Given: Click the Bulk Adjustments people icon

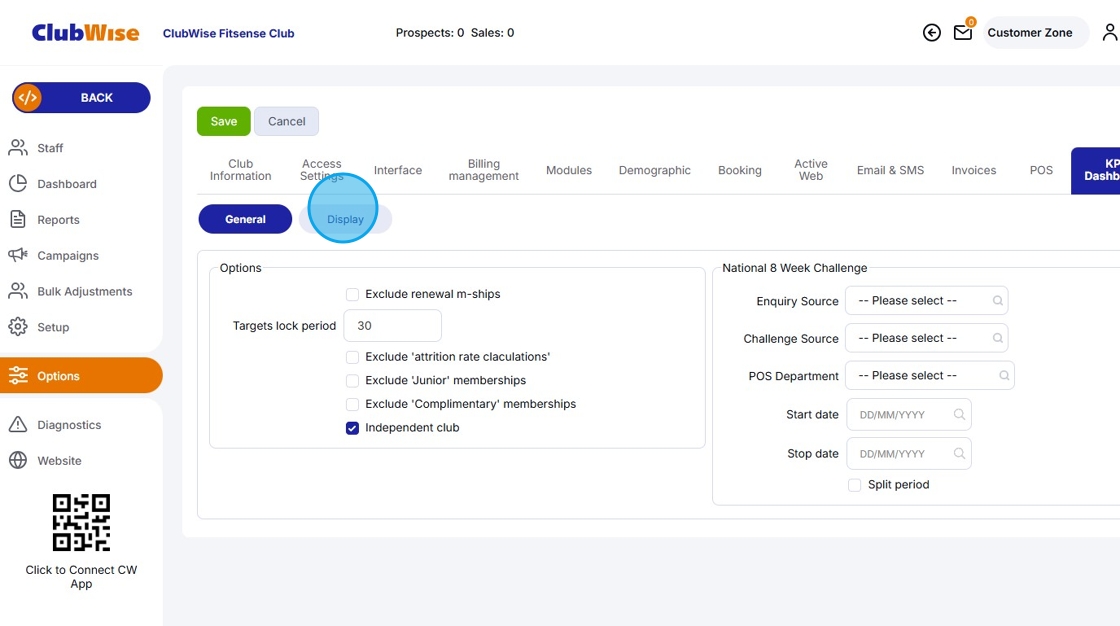Looking at the screenshot, I should tap(18, 291).
